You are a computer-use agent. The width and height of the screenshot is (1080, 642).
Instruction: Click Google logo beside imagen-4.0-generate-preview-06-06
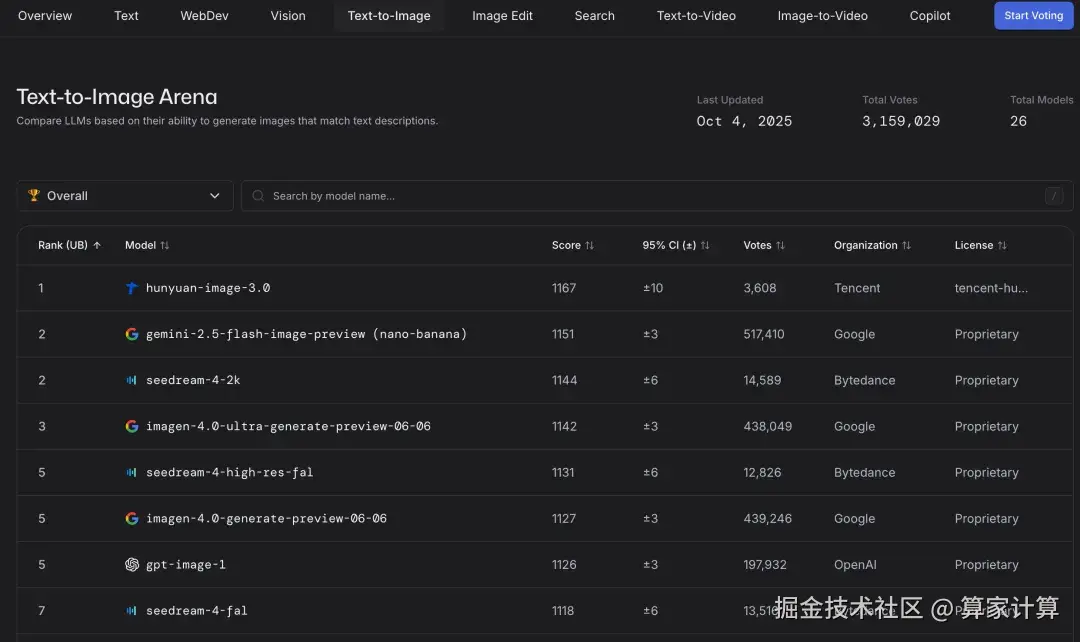[x=132, y=519]
